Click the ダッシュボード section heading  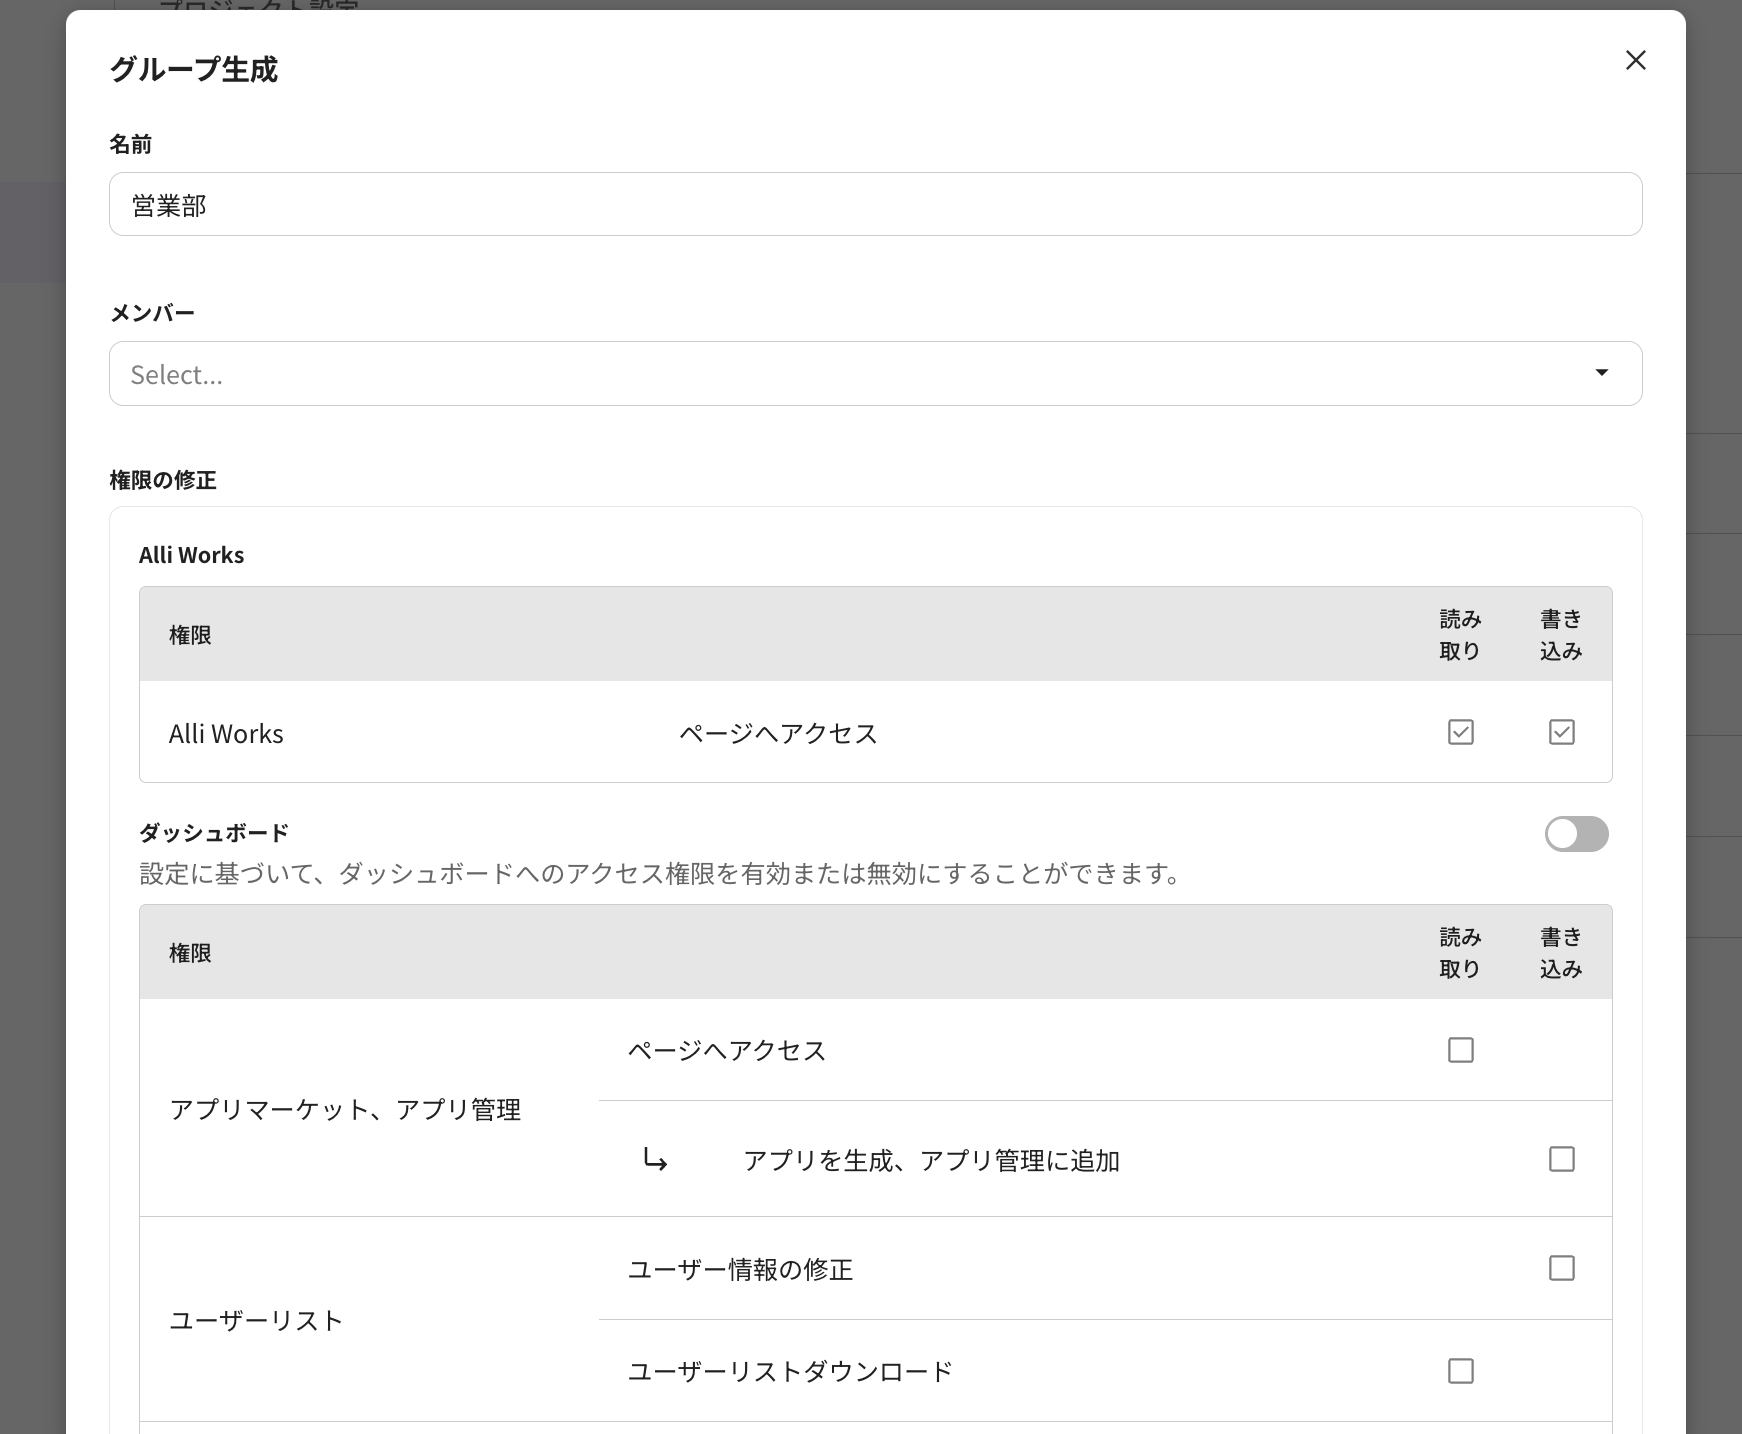pyautogui.click(x=214, y=832)
